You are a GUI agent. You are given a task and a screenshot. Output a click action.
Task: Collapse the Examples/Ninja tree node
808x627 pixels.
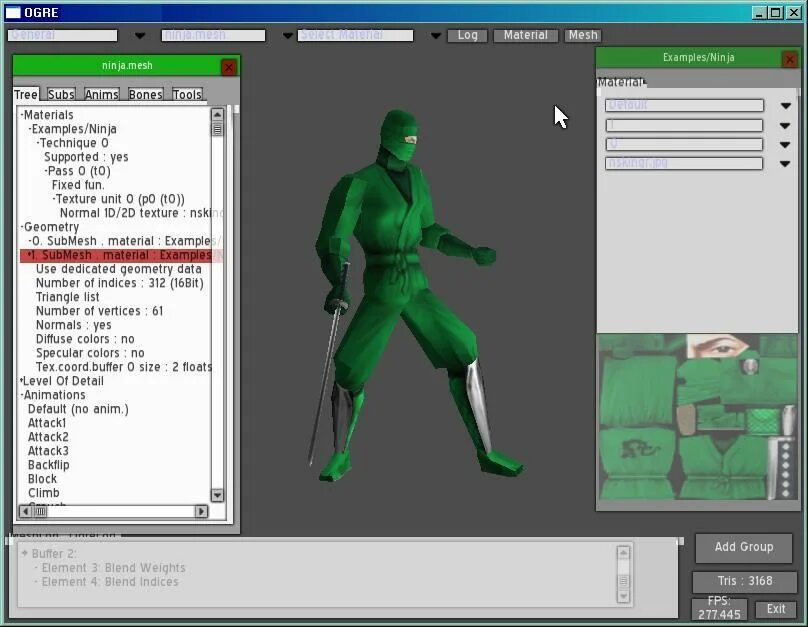click(x=30, y=129)
